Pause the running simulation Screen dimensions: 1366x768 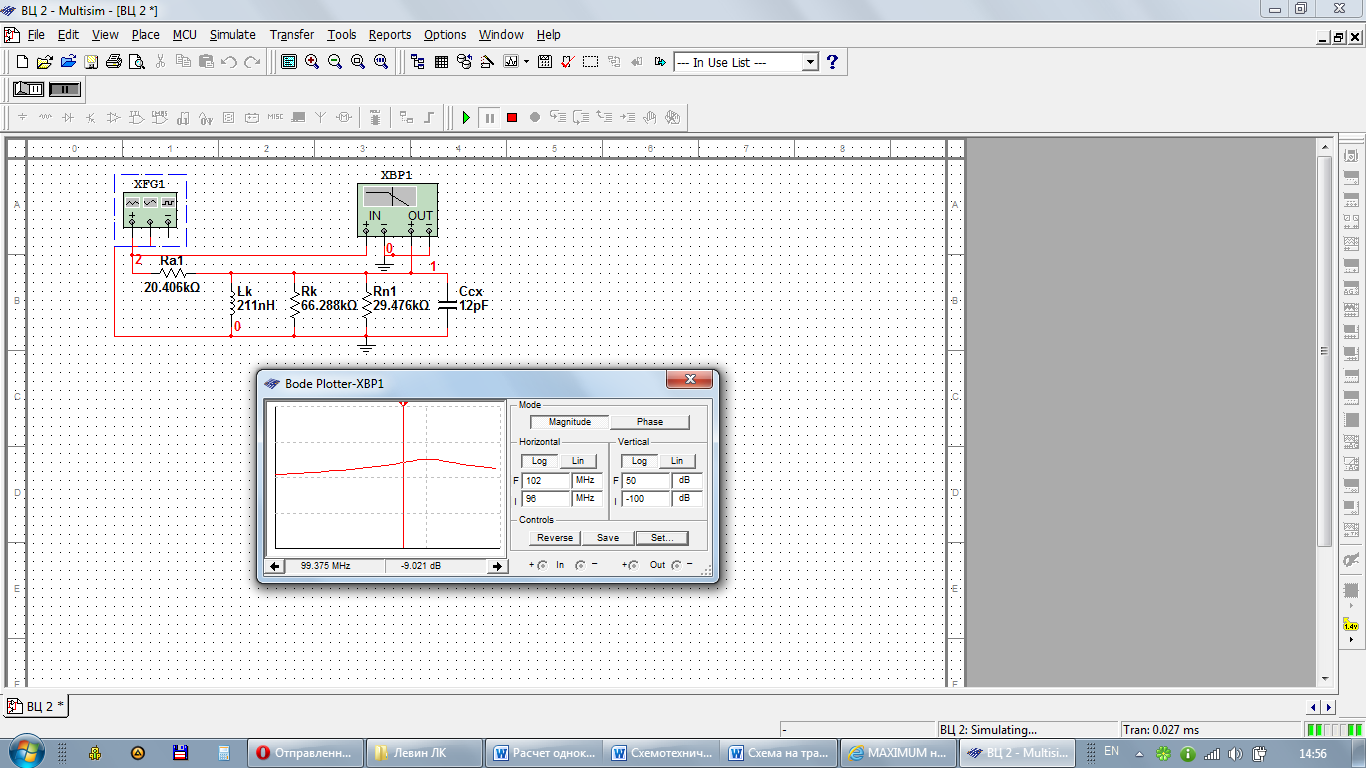coord(489,117)
